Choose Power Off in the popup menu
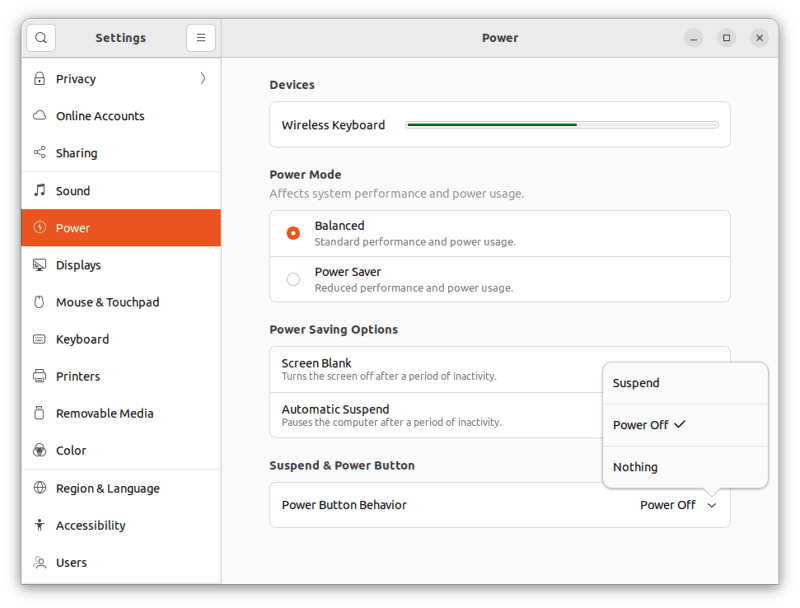 coord(685,425)
